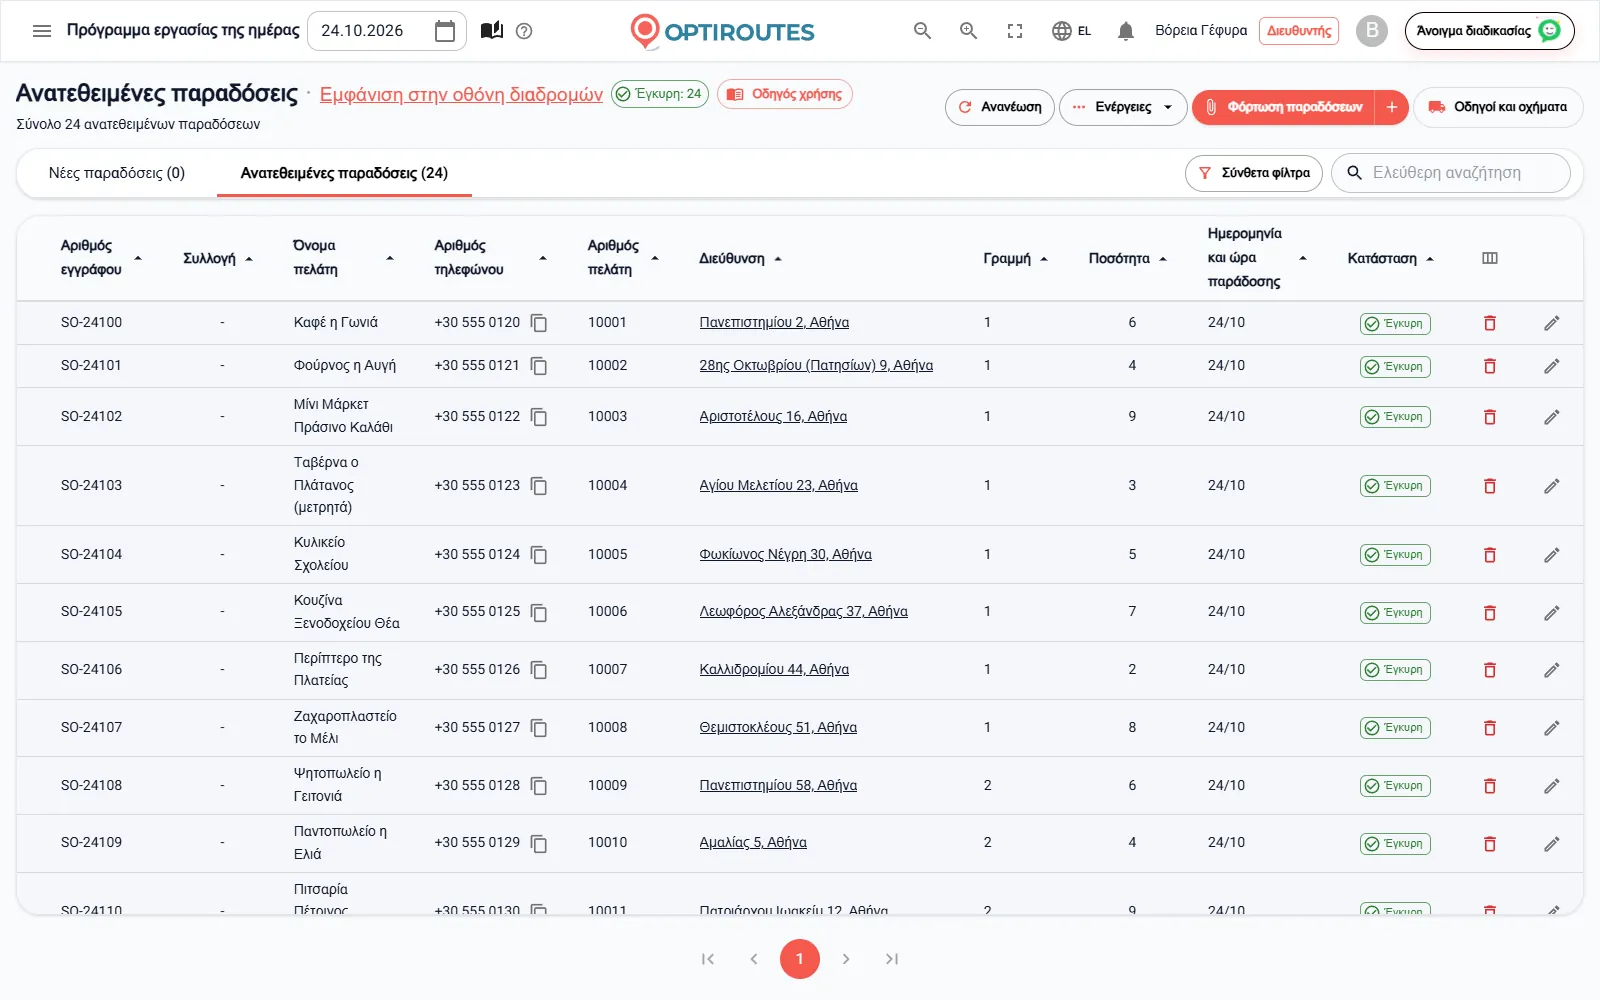1600x1000 pixels.
Task: Click the search magnifier in top bar
Action: [922, 31]
